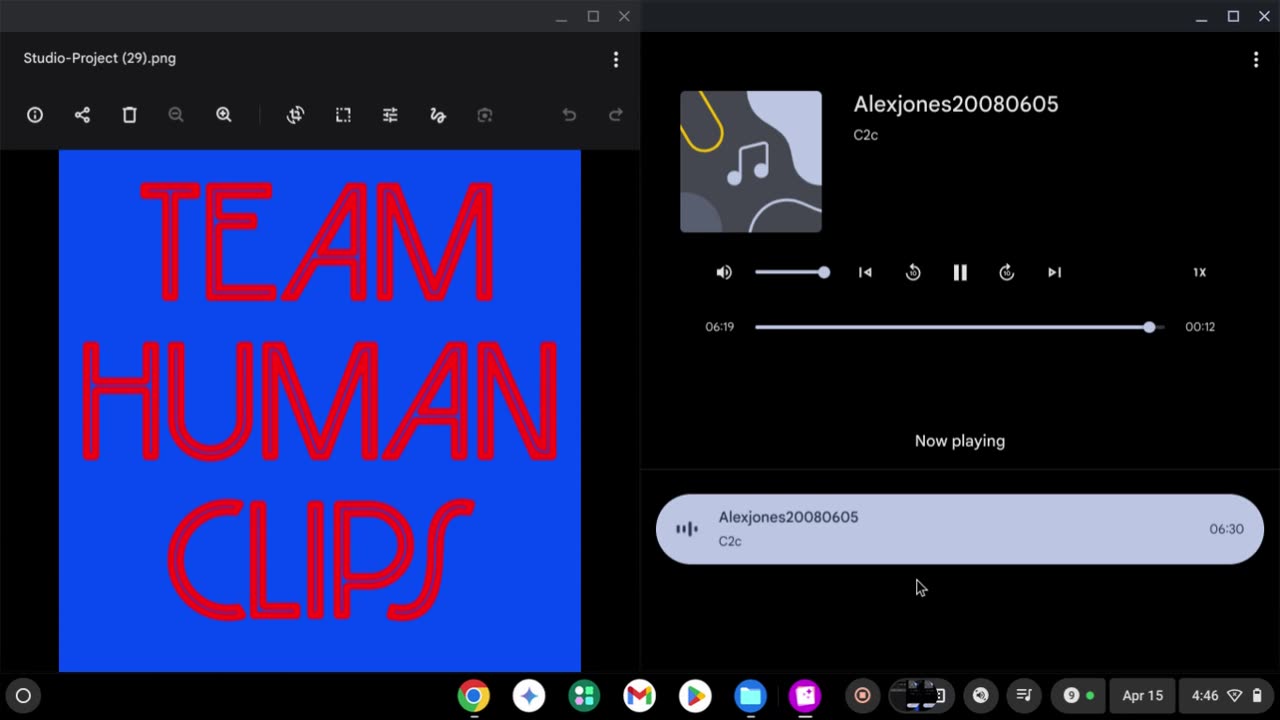Open image info in Gallery toolbar
Screen dimensions: 1280x720
click(x=35, y=115)
